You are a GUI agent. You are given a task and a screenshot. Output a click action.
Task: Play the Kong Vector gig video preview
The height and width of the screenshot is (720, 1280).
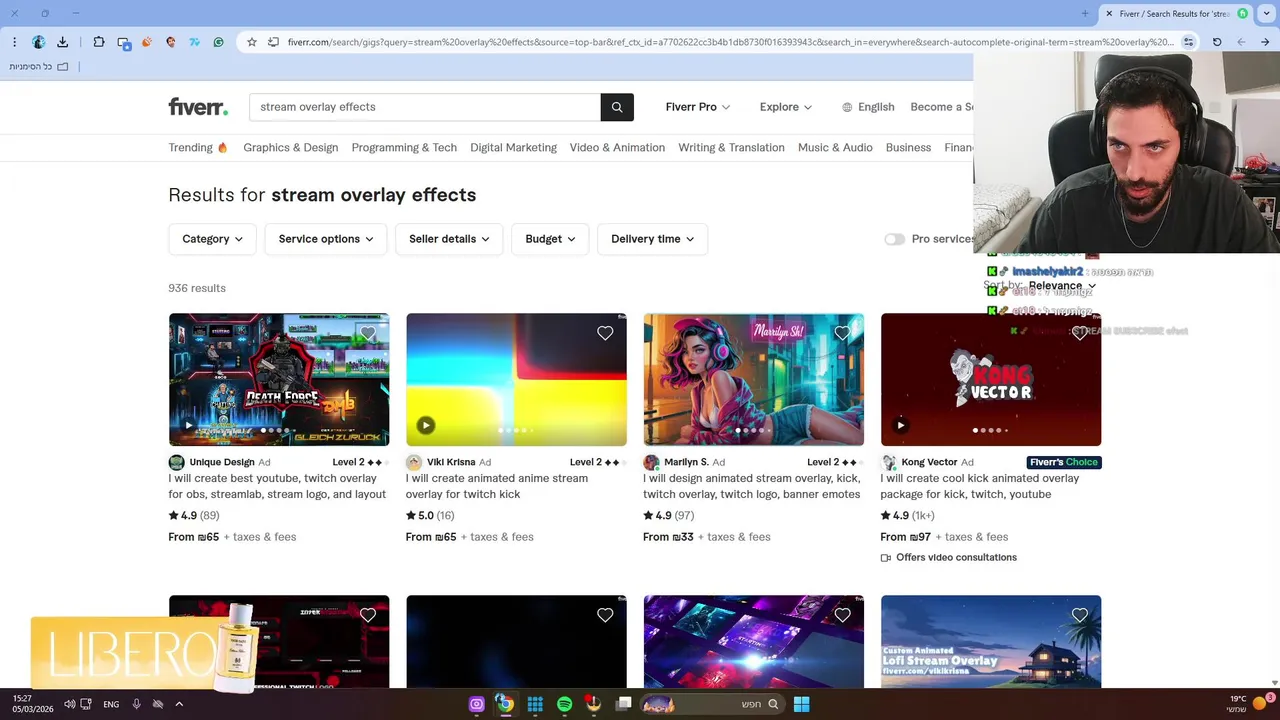pyautogui.click(x=900, y=425)
